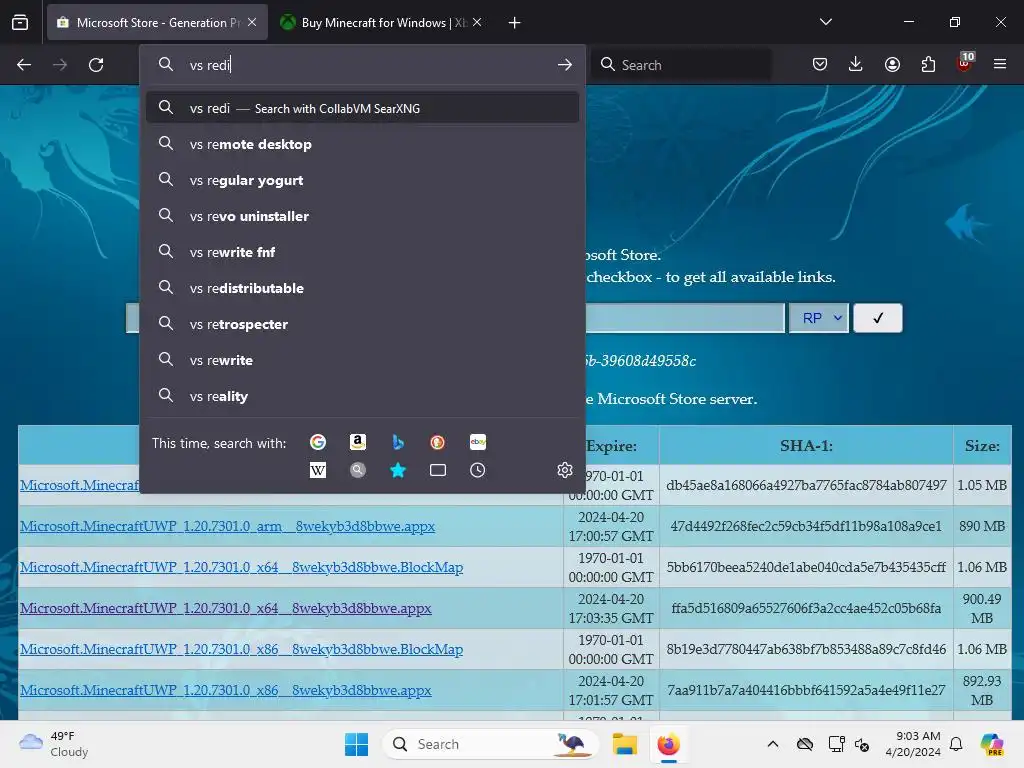Search this time with Wikipedia
Image resolution: width=1024 pixels, height=768 pixels.
click(317, 470)
